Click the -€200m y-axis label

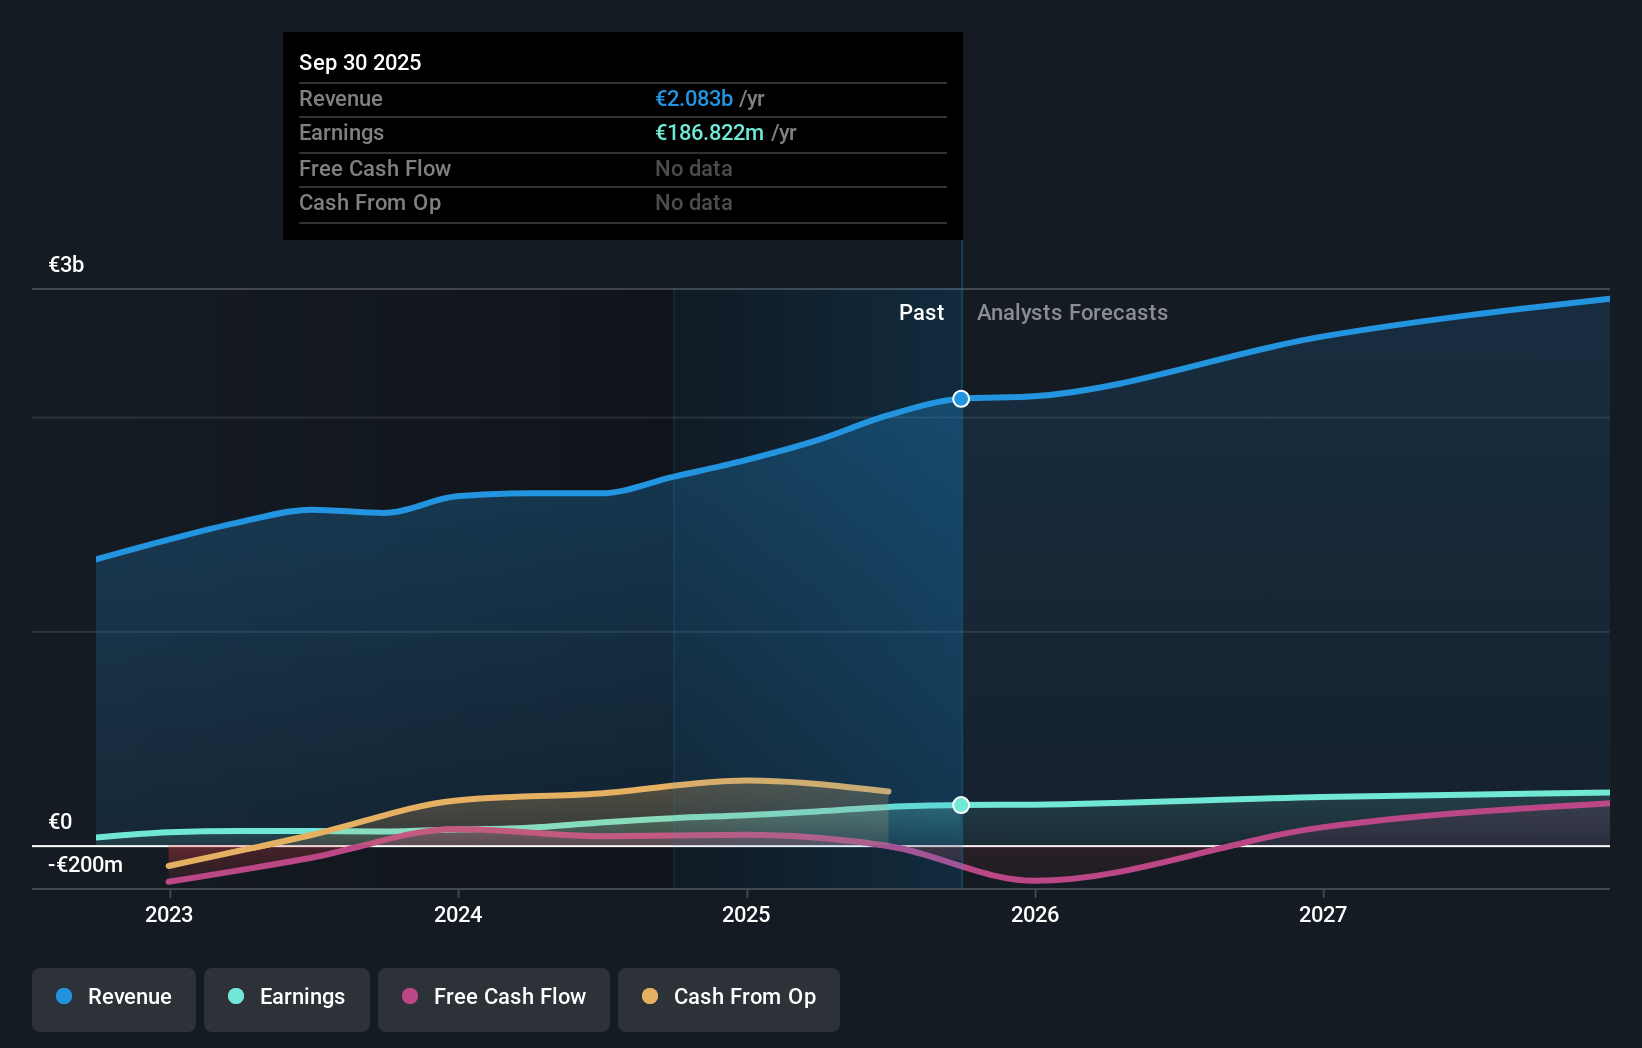click(x=86, y=865)
